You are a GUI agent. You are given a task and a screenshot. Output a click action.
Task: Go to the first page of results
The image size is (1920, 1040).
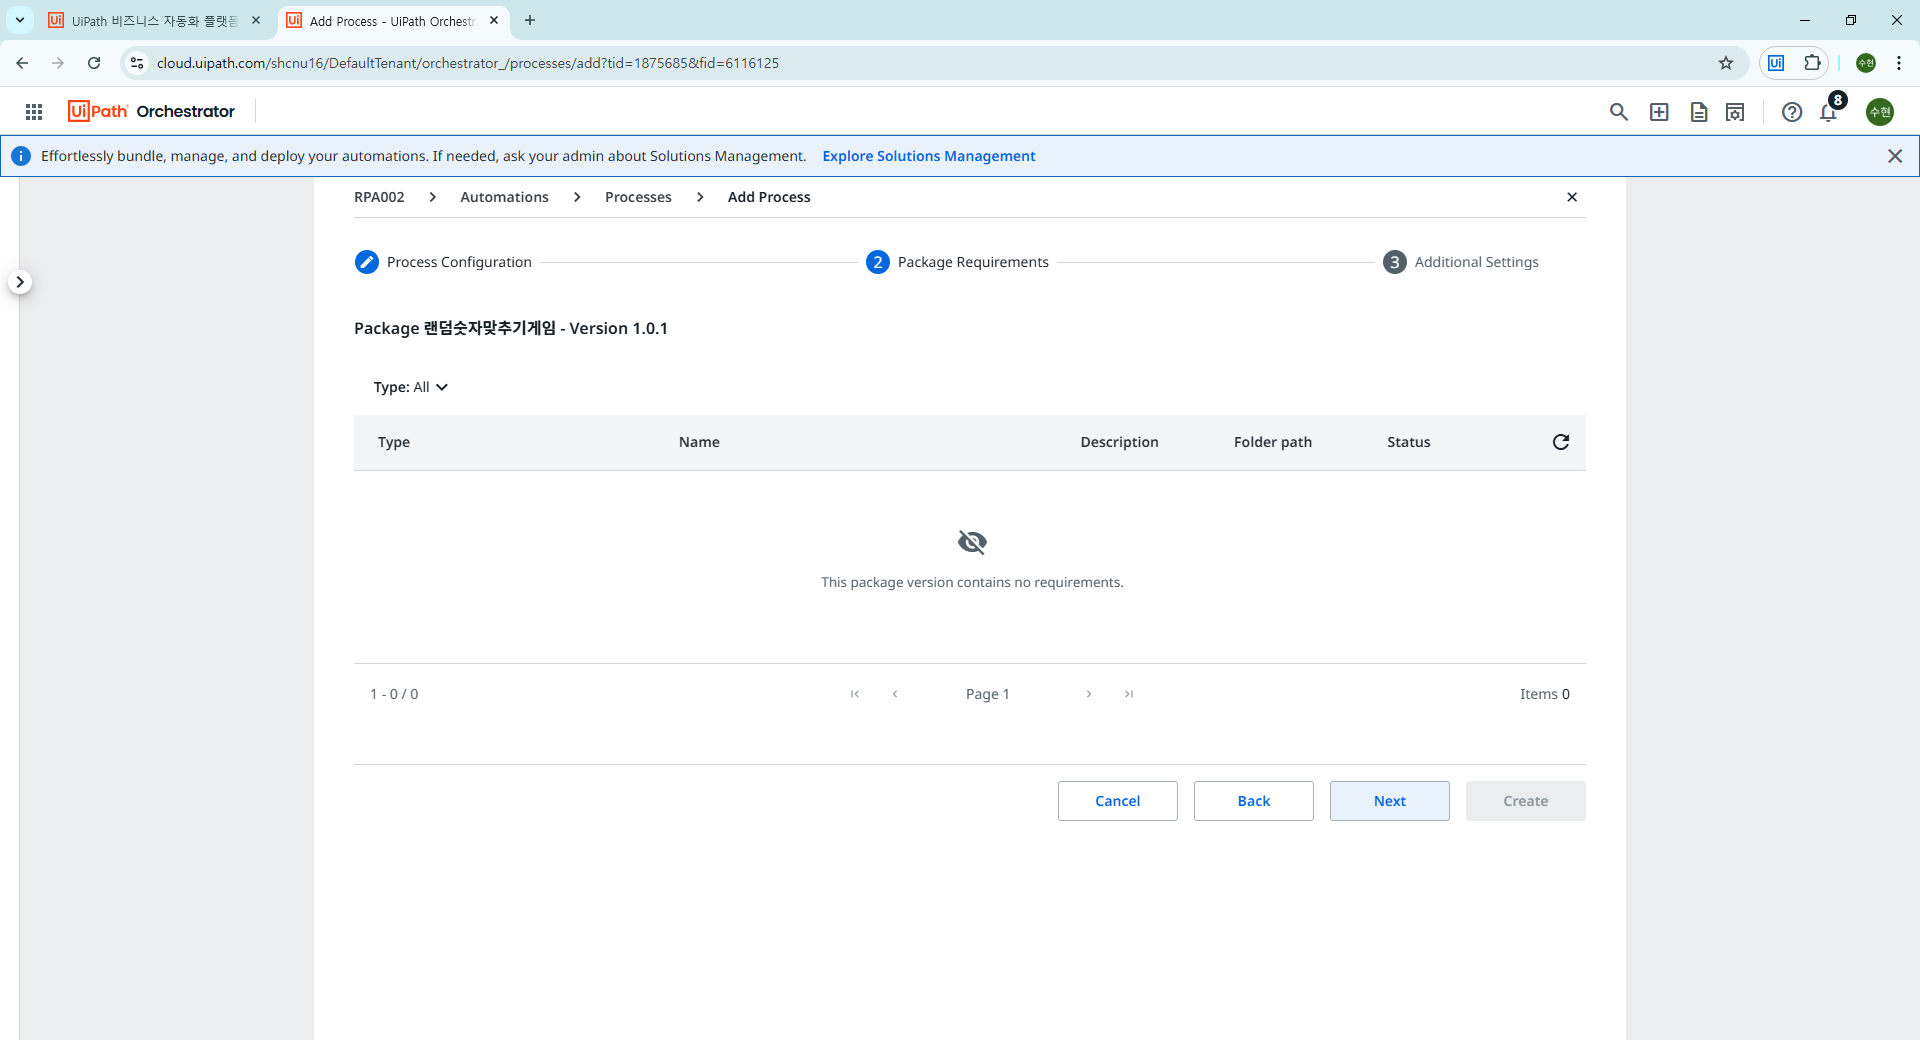[x=855, y=694]
